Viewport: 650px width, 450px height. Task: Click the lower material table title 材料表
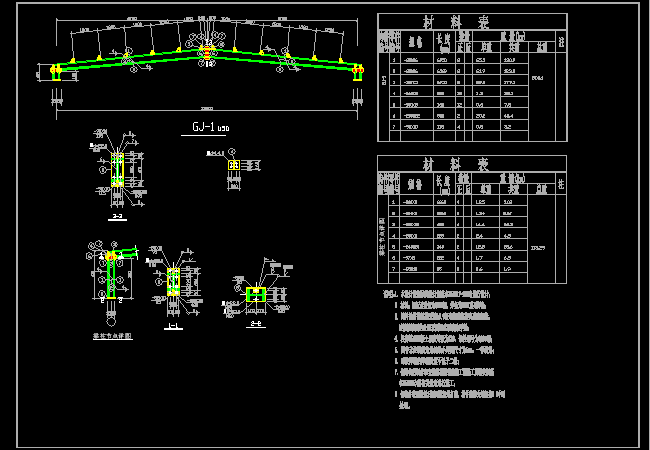point(470,163)
